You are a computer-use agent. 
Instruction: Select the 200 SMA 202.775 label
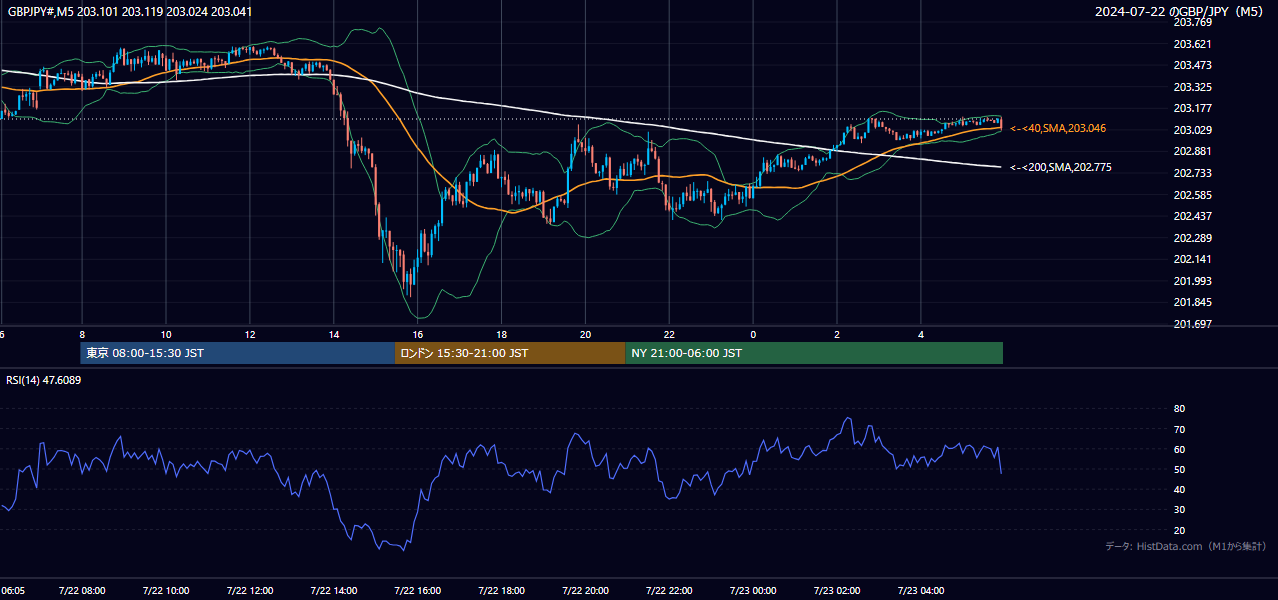pos(1061,168)
